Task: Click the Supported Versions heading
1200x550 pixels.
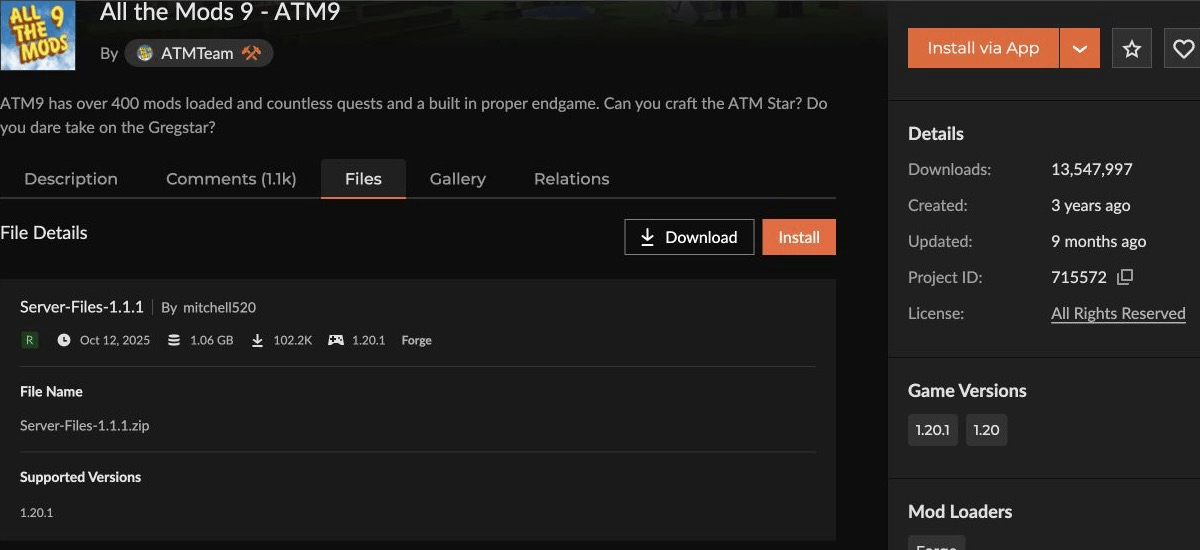Action: tap(81, 477)
